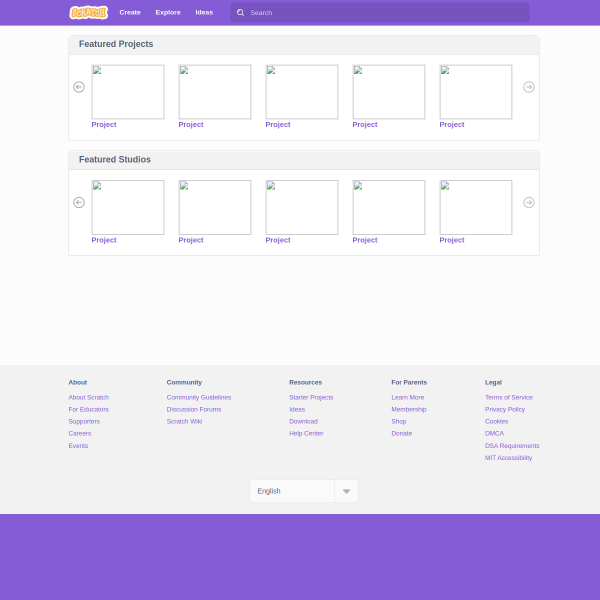
Task: Go to the Explore page
Action: pos(168,12)
